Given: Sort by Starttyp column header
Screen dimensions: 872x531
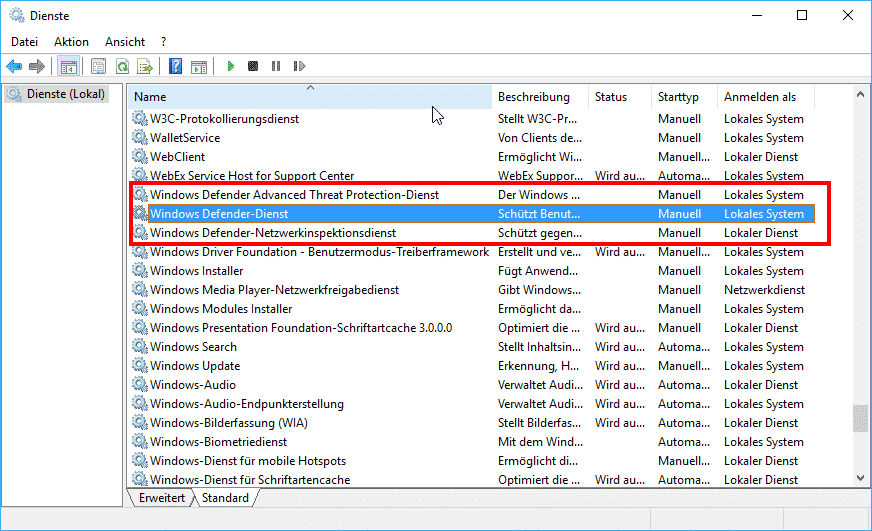Looking at the screenshot, I should (x=685, y=97).
